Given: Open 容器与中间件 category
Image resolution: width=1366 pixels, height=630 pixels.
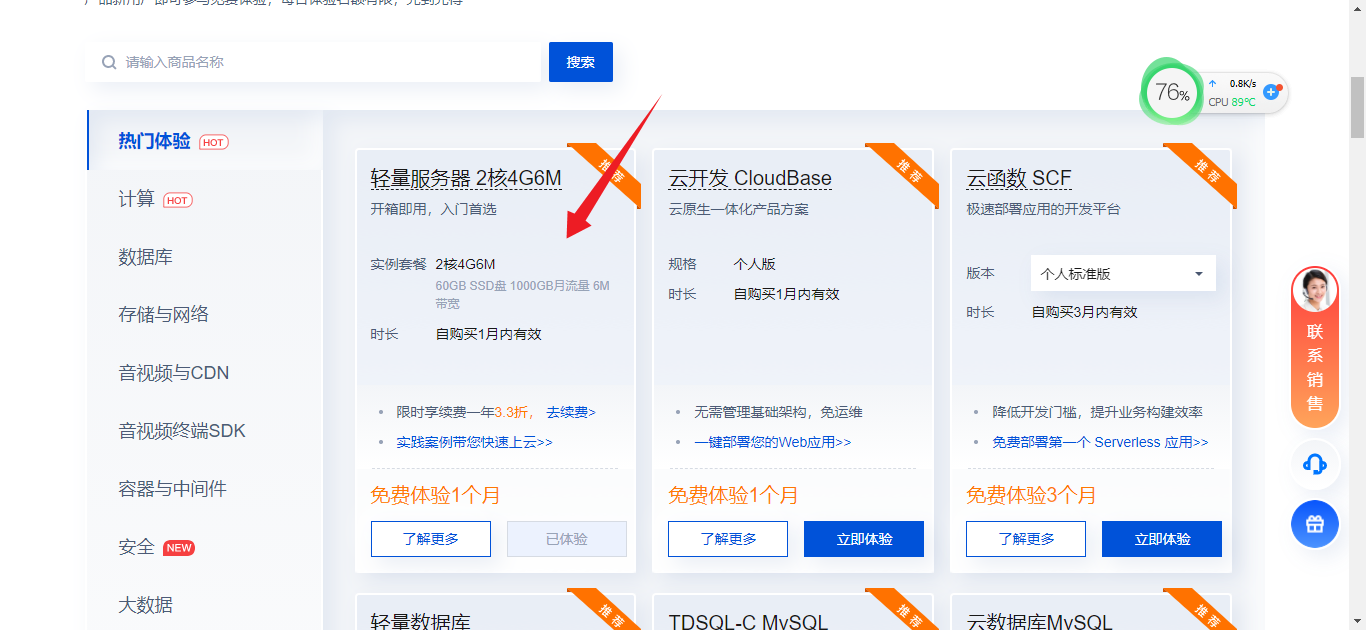Looking at the screenshot, I should click(172, 489).
